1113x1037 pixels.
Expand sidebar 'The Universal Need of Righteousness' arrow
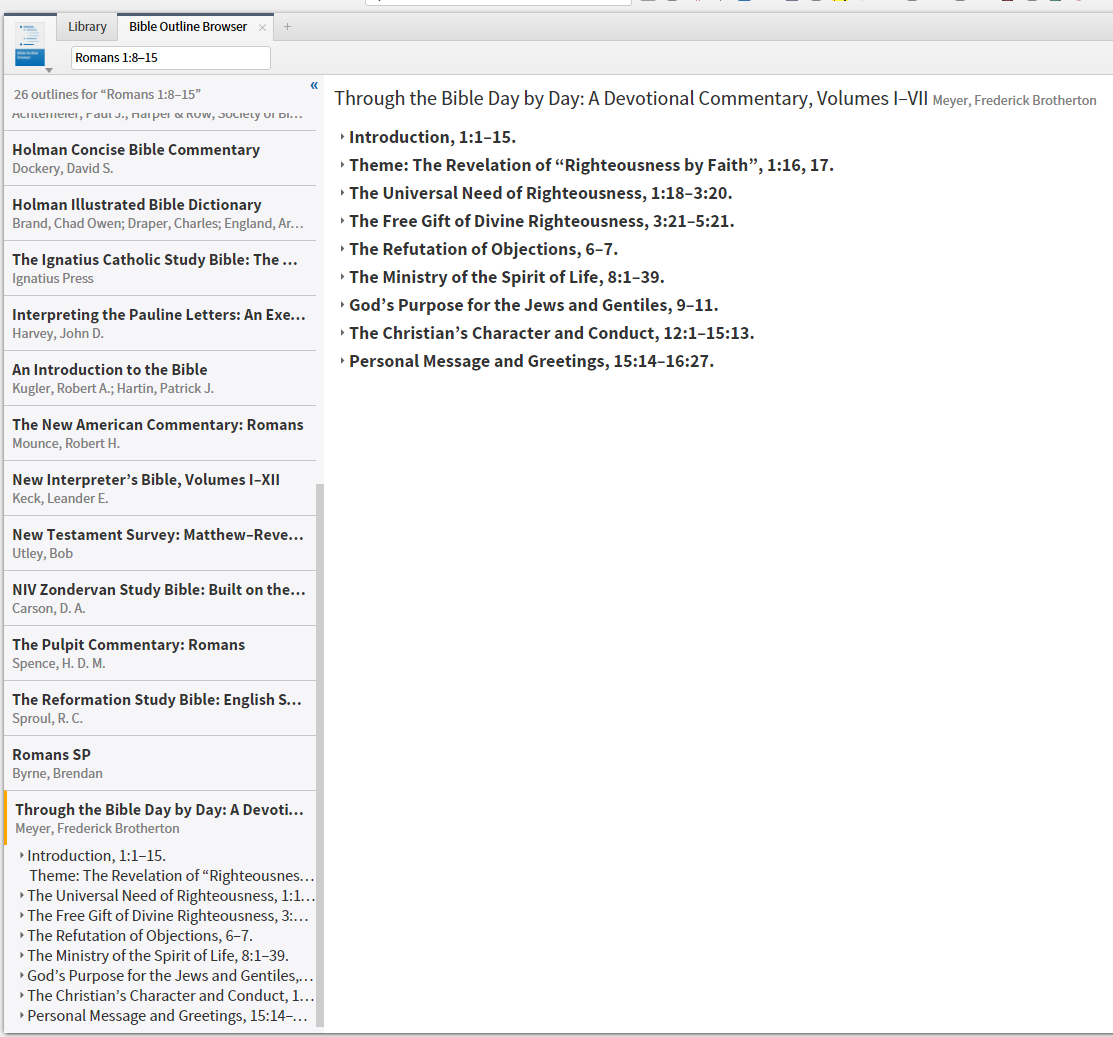tap(22, 895)
